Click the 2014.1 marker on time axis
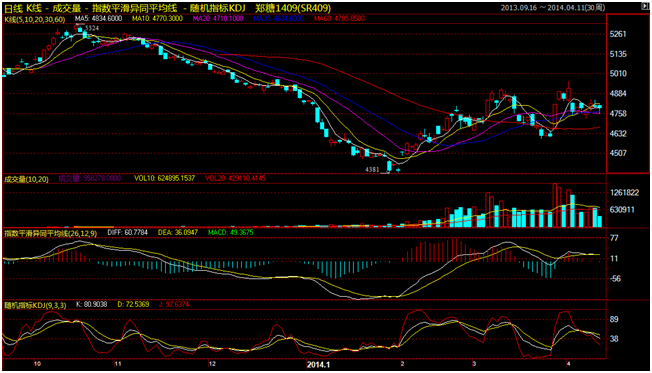This screenshot has height=373, width=652. coord(318,365)
